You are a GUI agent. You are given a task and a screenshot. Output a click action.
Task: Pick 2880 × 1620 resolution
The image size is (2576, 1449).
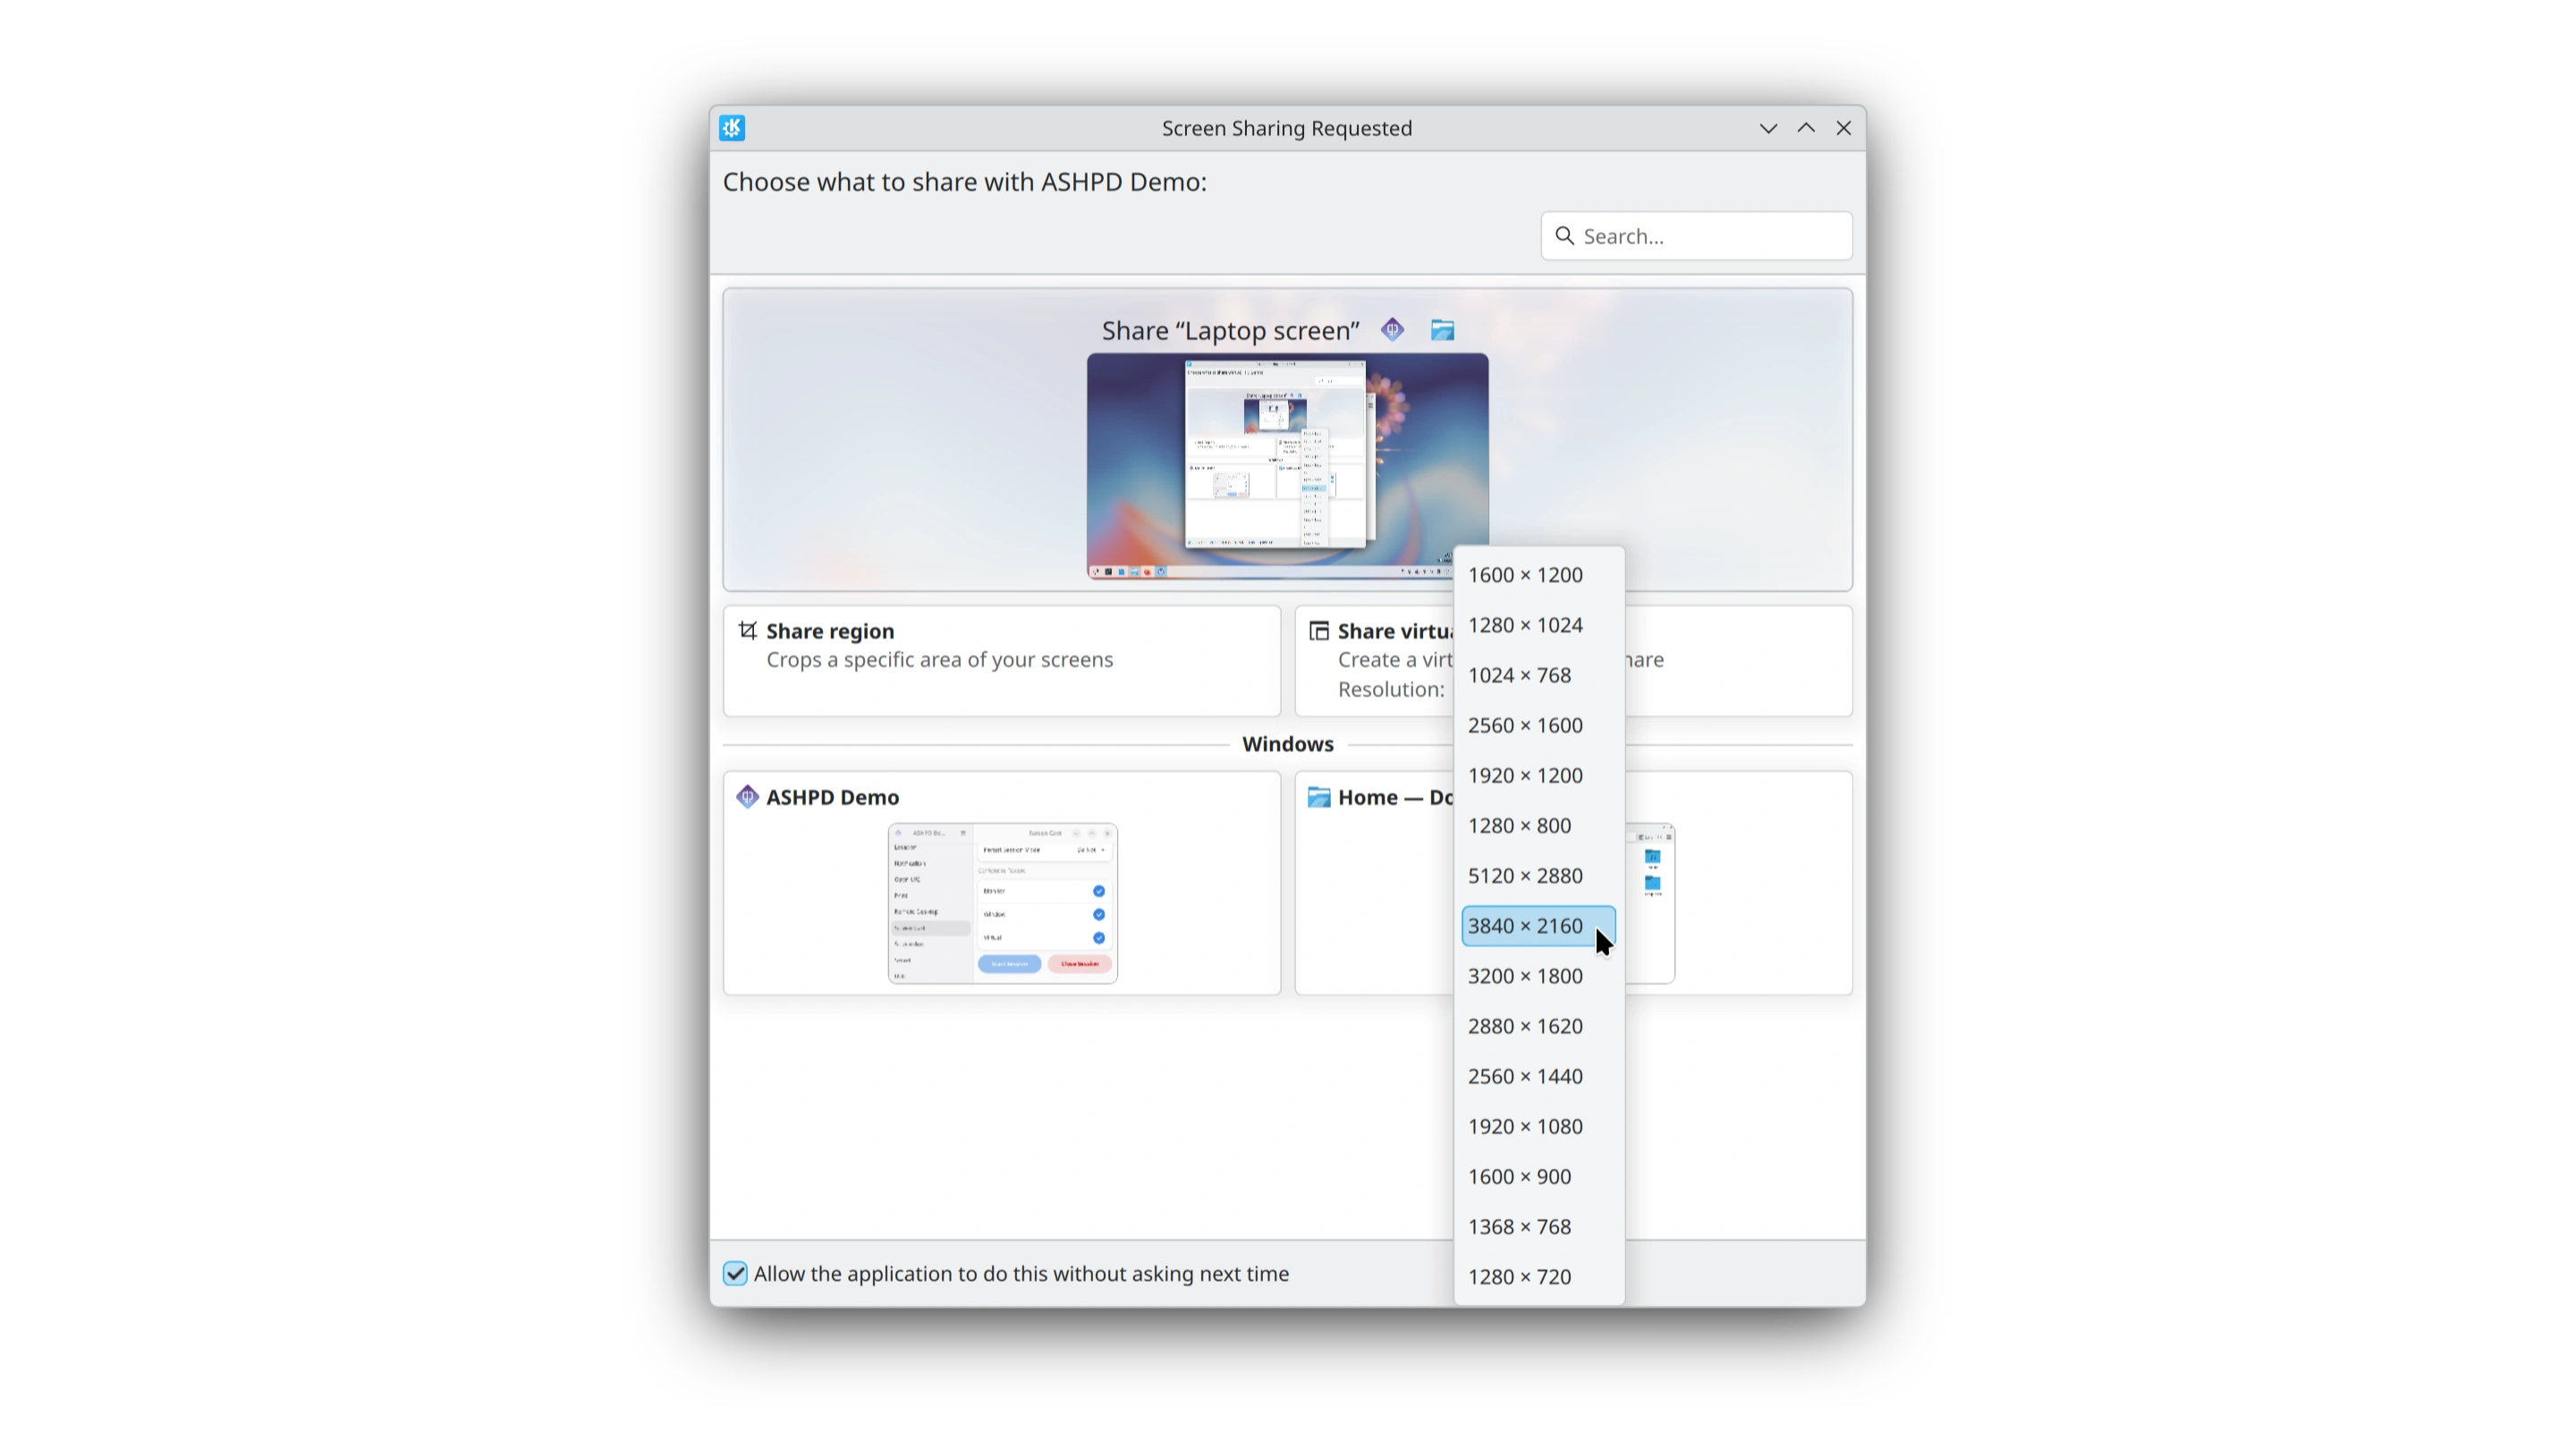(x=1538, y=1026)
